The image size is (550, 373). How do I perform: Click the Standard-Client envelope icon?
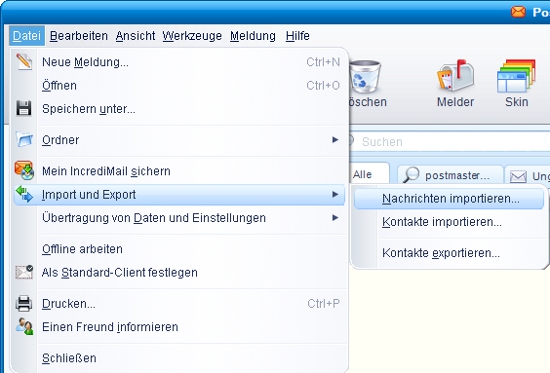click(24, 272)
